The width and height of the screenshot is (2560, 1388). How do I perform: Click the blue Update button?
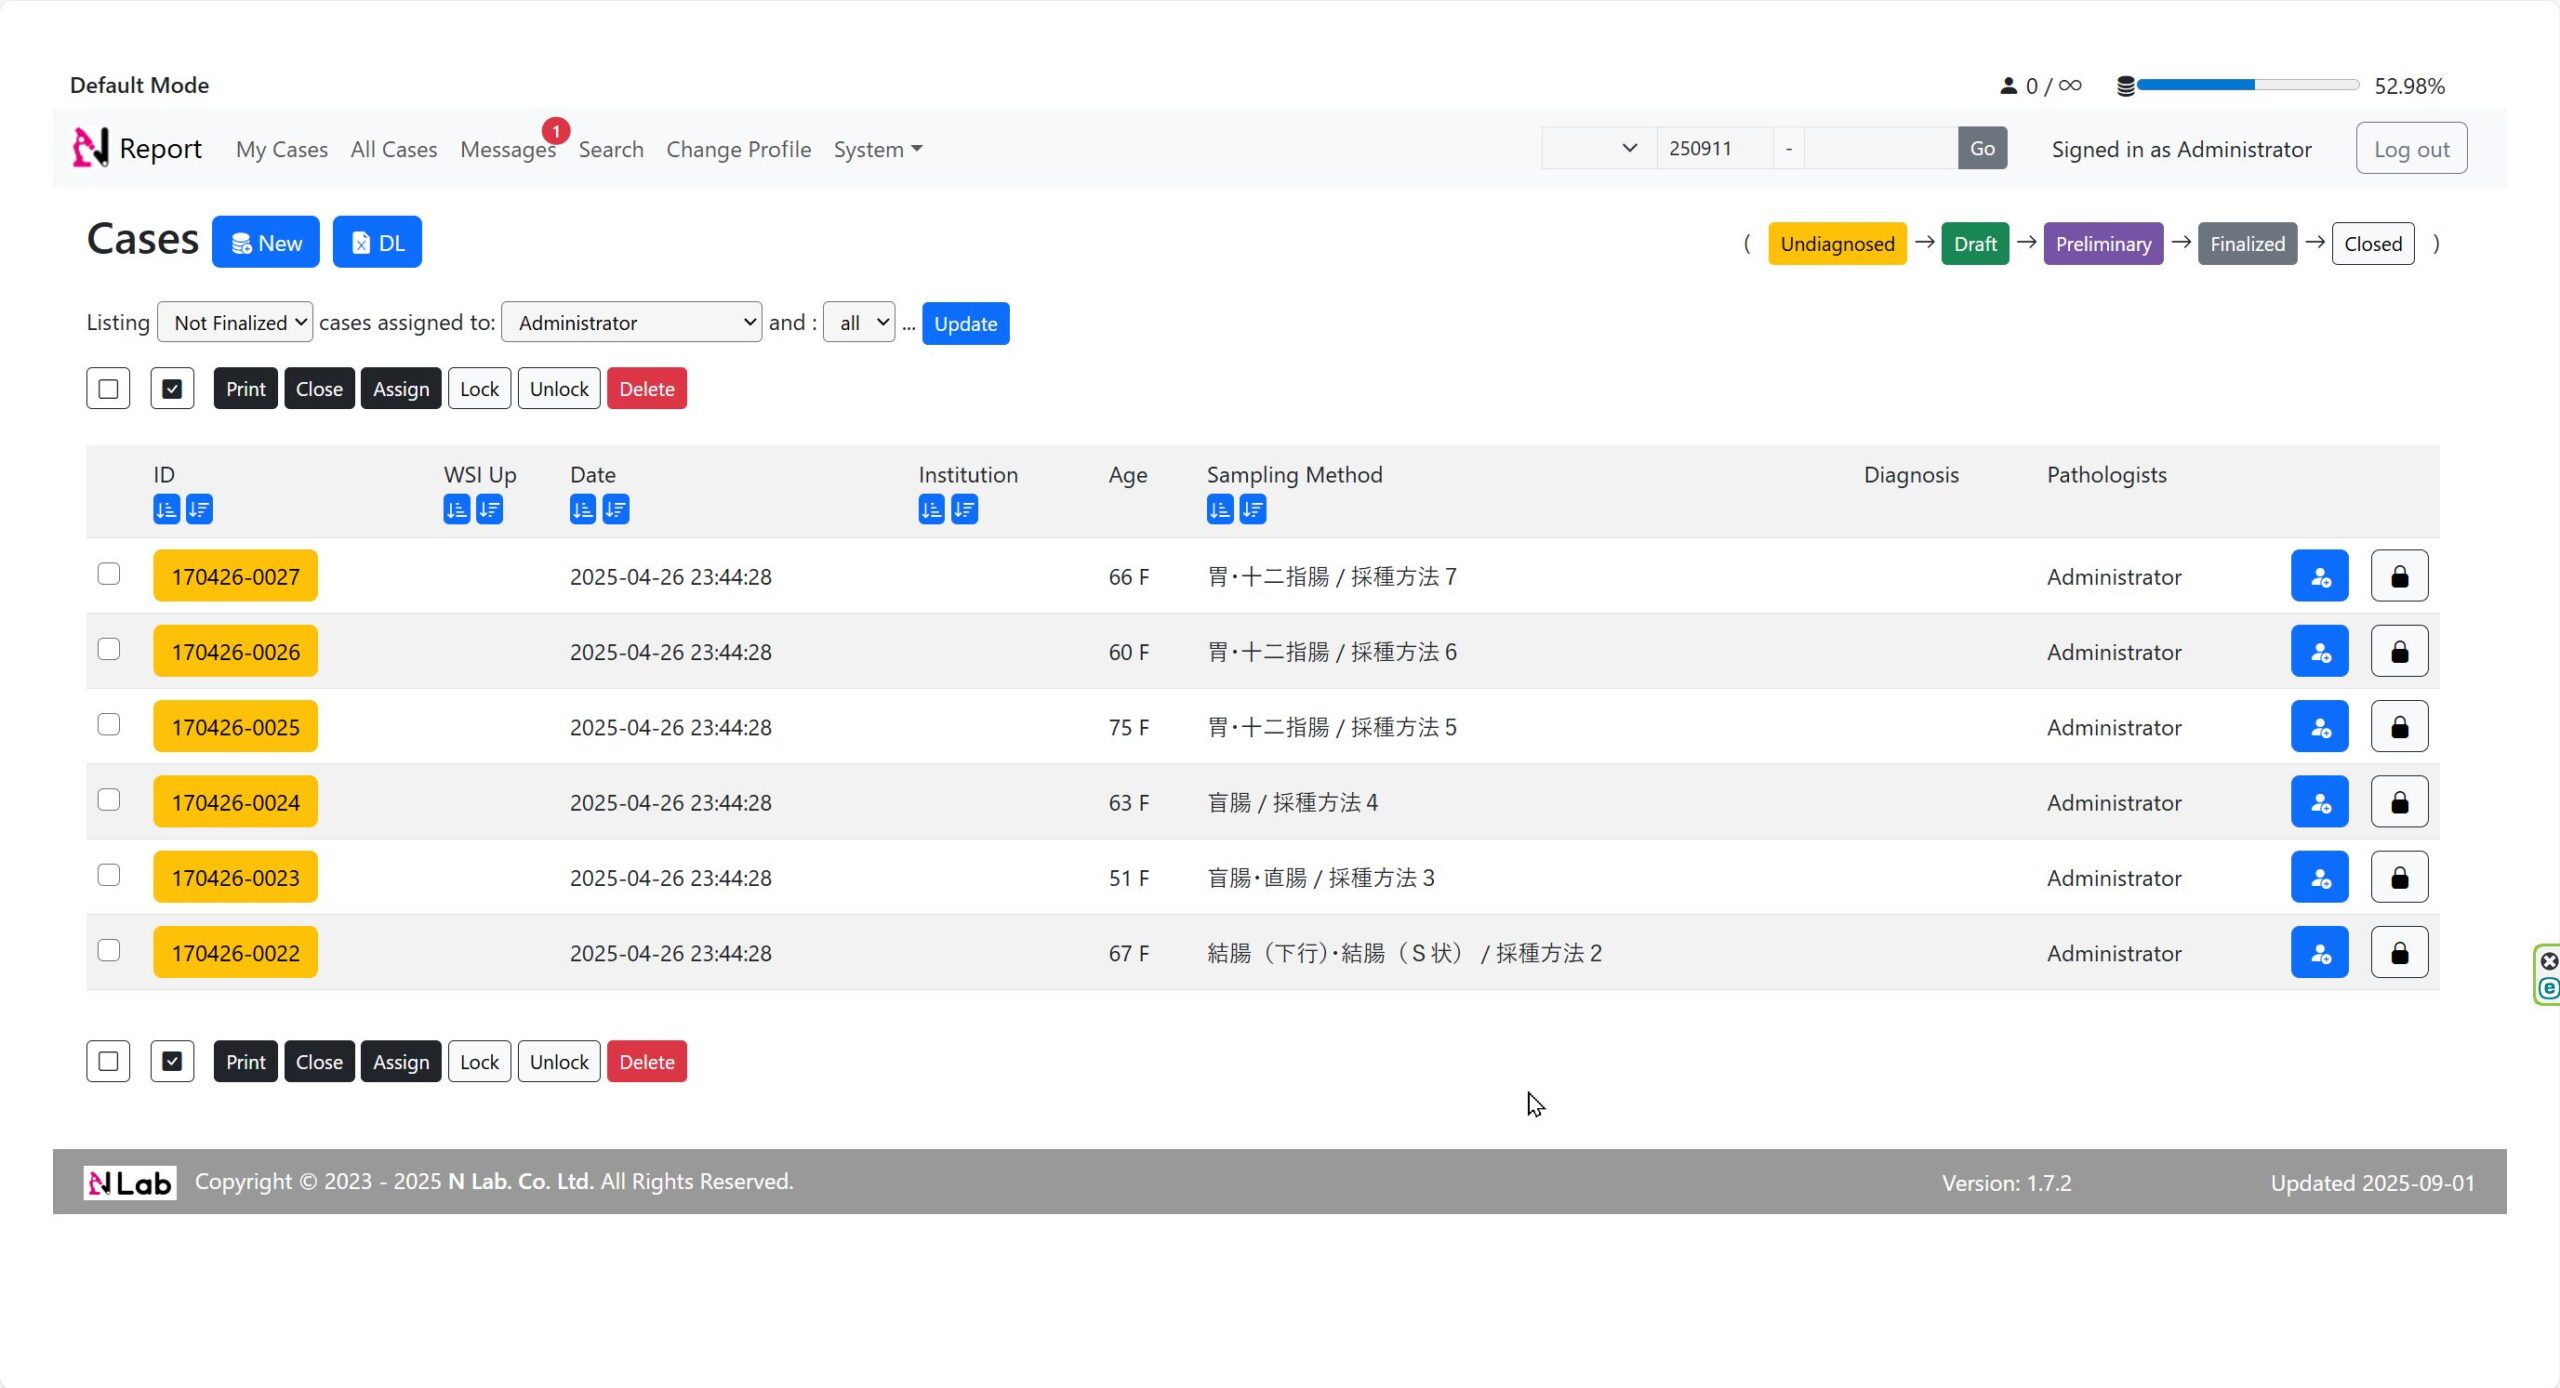click(x=965, y=324)
